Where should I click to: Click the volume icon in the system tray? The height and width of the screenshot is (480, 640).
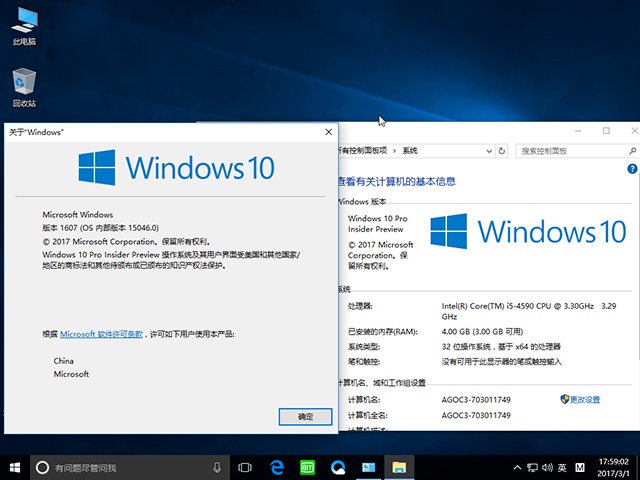(x=545, y=467)
